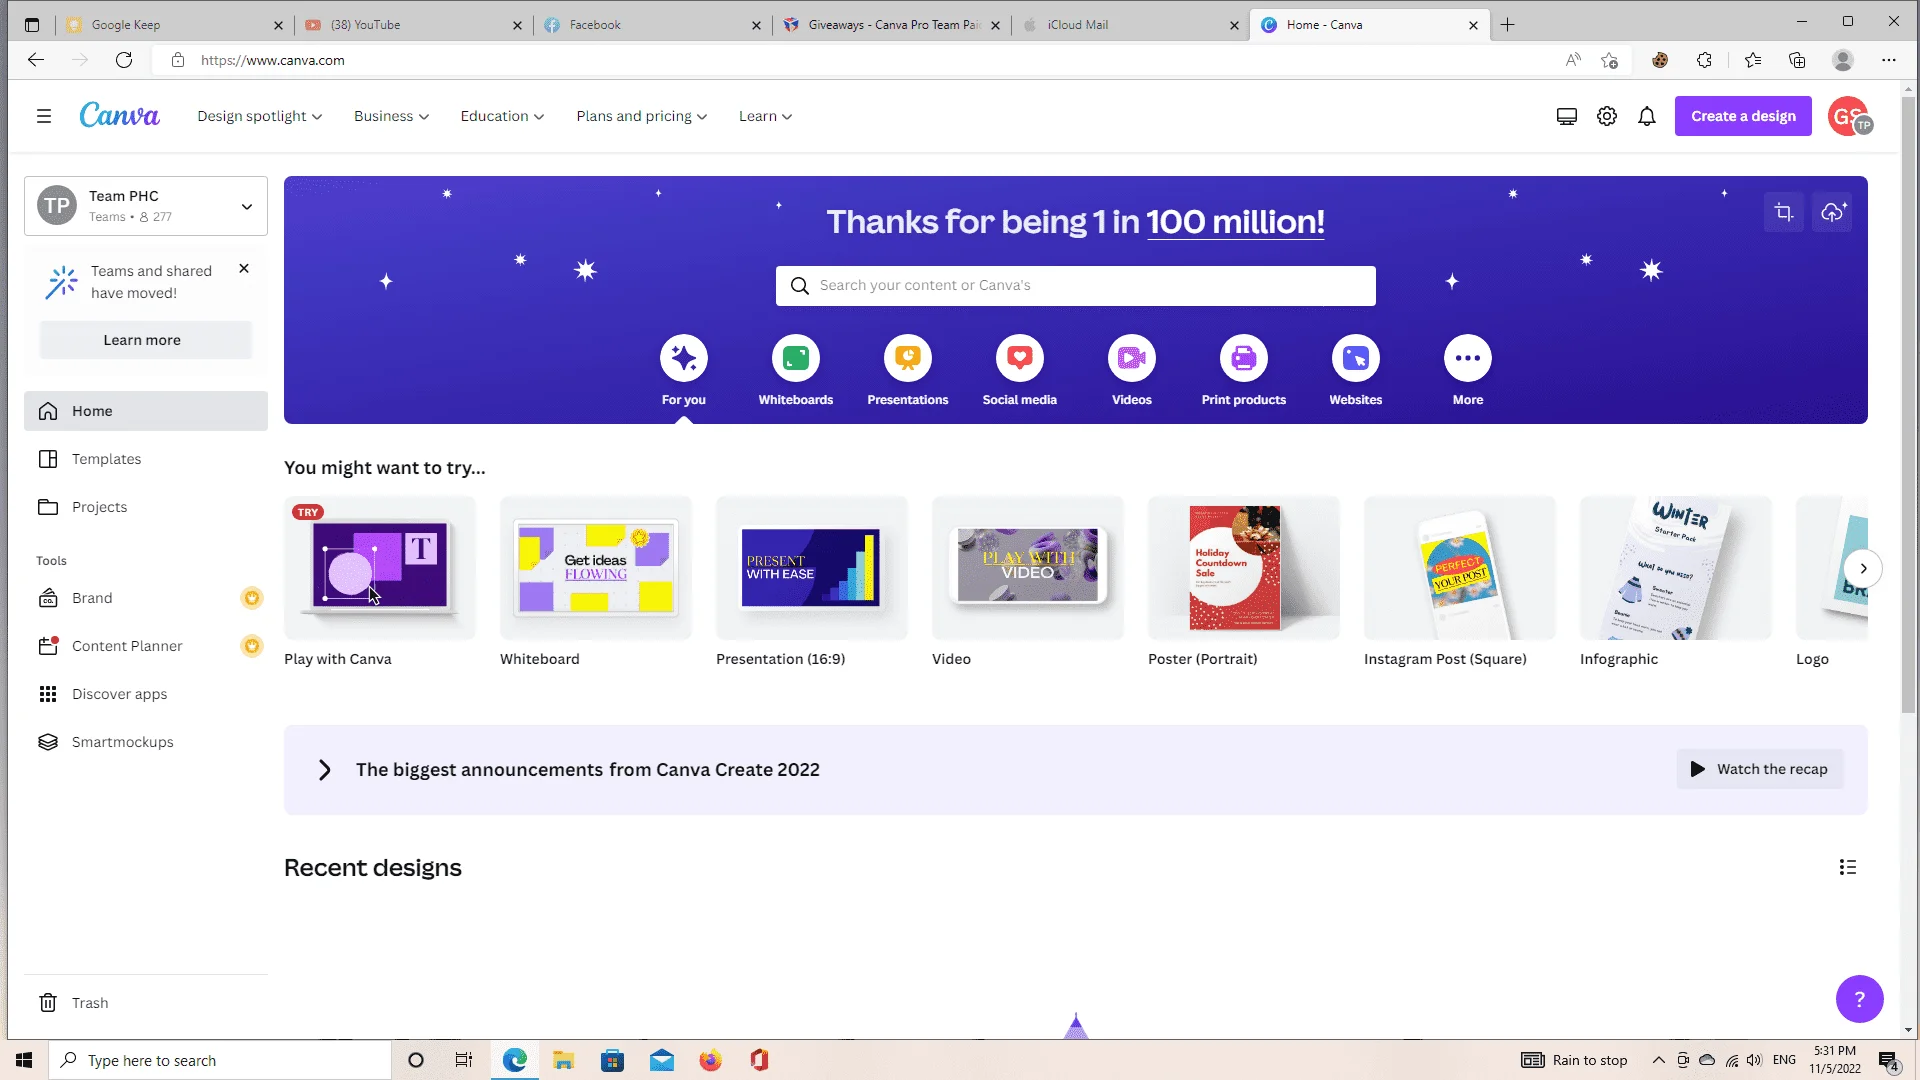Open Whiteboard design thumbnail
Image resolution: width=1920 pixels, height=1080 pixels.
(x=596, y=568)
